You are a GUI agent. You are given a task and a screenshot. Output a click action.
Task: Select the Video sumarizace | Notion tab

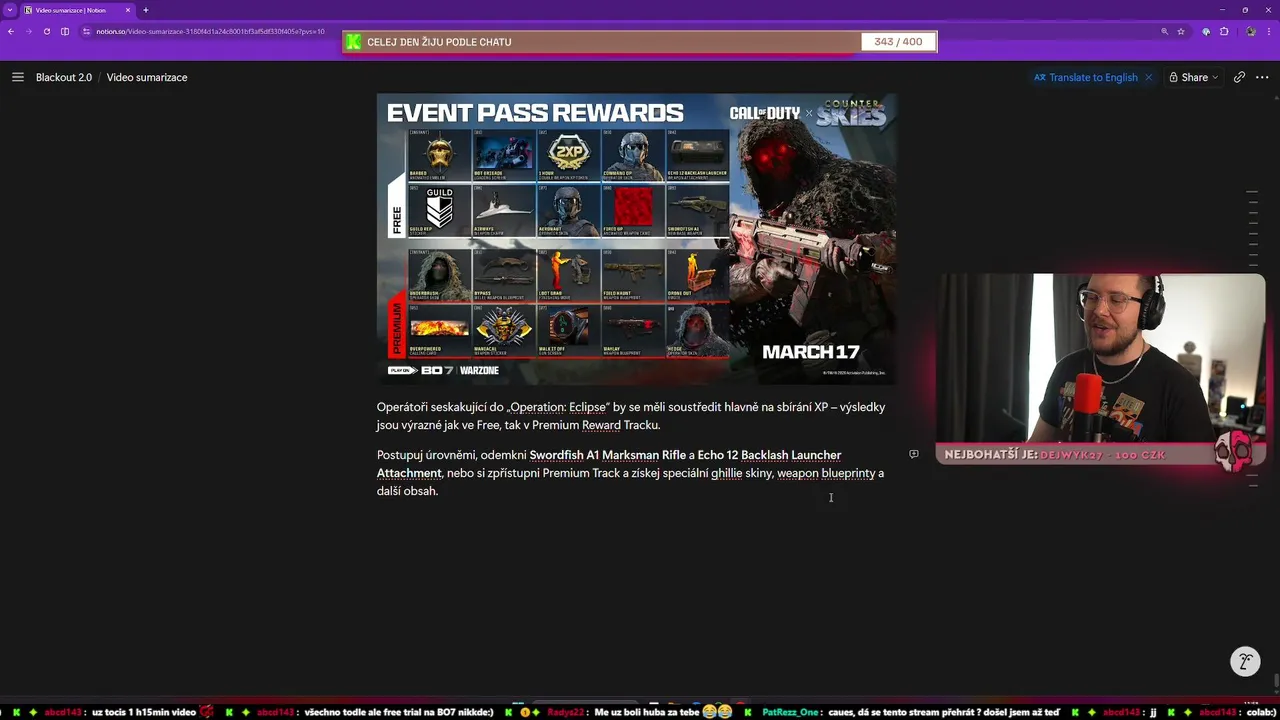coord(77,10)
